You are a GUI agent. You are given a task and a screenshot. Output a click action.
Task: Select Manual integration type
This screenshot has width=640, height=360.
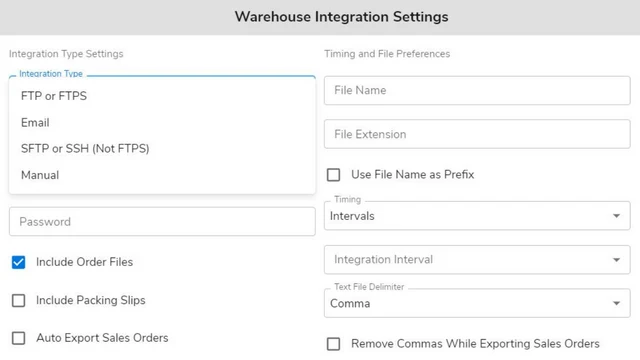(x=162, y=175)
